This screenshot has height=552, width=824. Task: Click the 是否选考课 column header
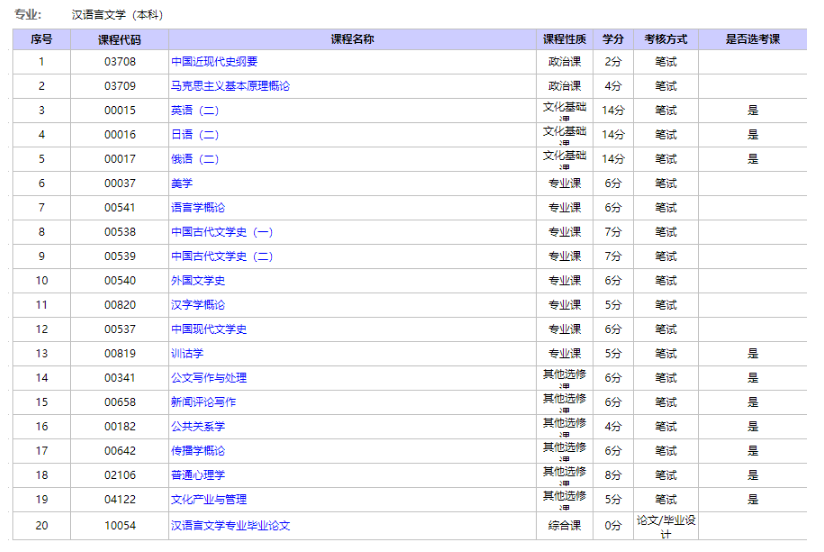pos(753,39)
